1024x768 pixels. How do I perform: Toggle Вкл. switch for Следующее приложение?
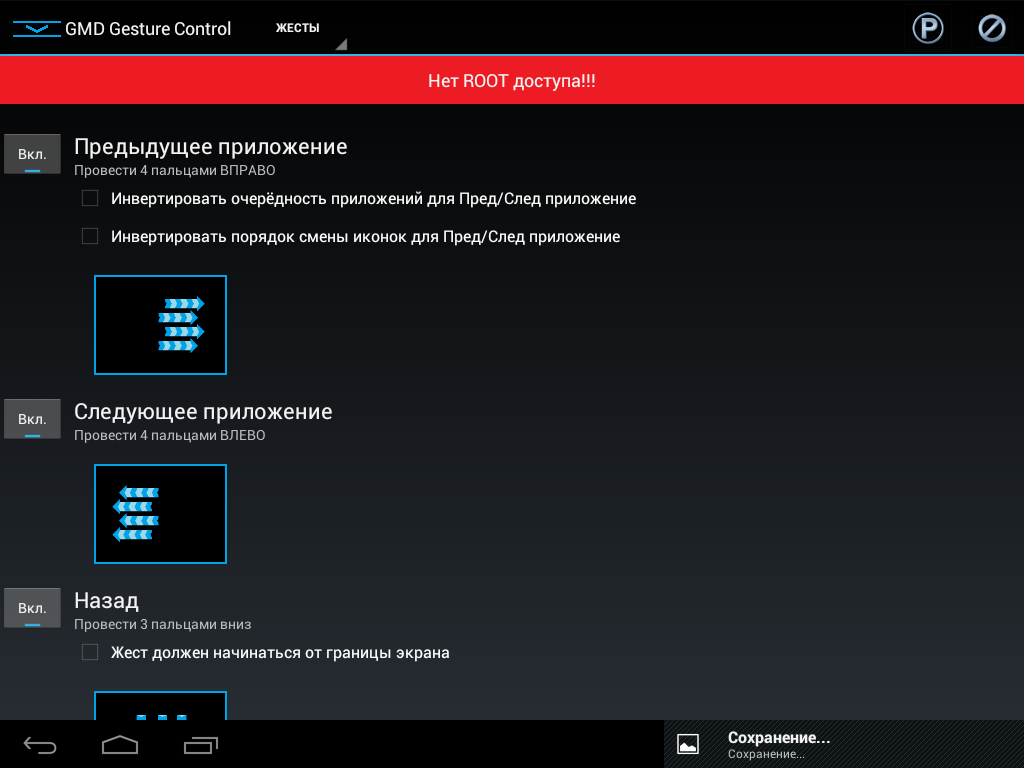[32, 419]
